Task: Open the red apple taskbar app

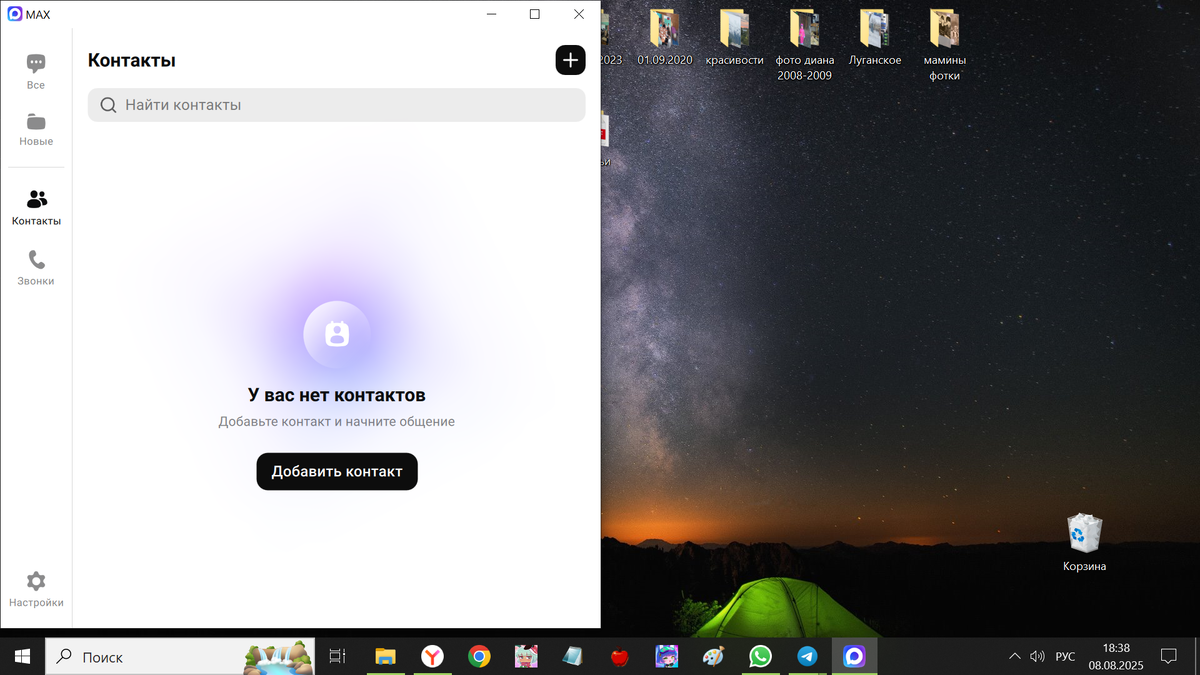Action: tap(619, 657)
